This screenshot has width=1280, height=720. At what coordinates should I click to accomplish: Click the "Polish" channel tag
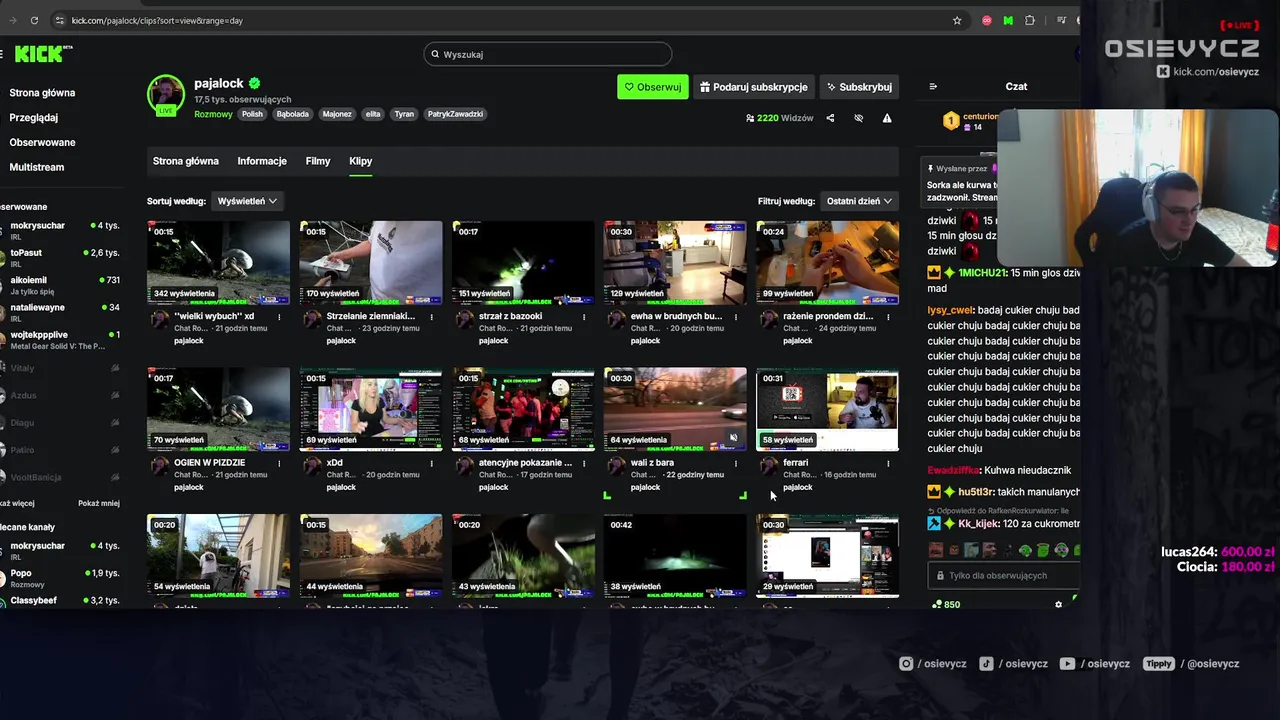click(x=252, y=114)
